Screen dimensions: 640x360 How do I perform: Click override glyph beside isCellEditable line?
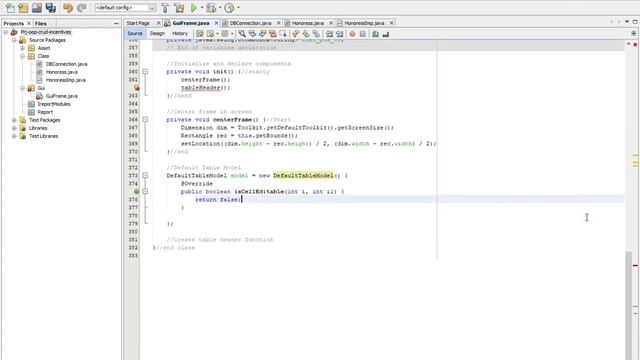pos(136,191)
